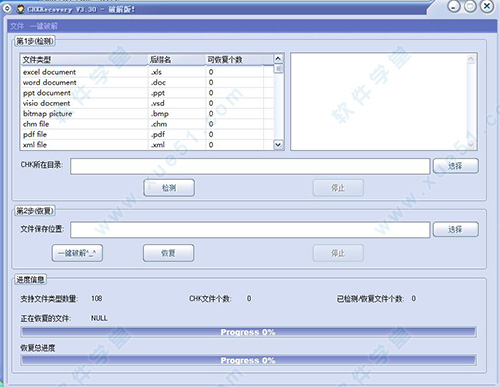The width and height of the screenshot is (500, 387).
Task: Select the 'xml file' row
Action: click(147, 145)
